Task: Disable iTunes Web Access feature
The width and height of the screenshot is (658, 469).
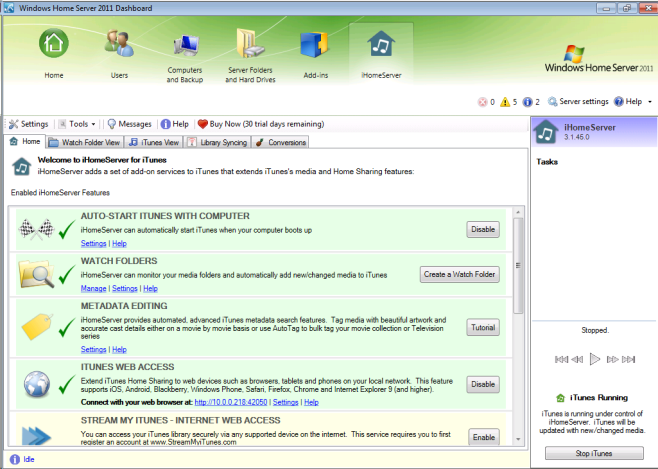Action: click(483, 384)
